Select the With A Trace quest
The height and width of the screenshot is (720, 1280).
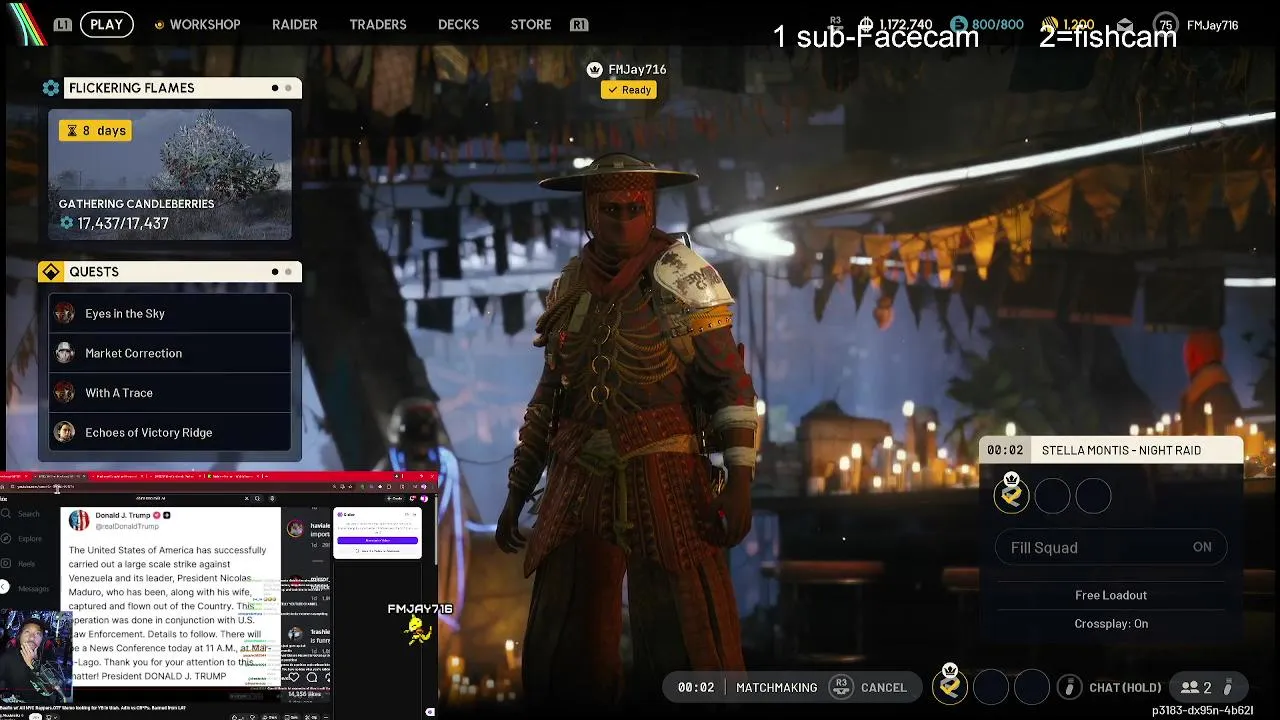pyautogui.click(x=170, y=393)
